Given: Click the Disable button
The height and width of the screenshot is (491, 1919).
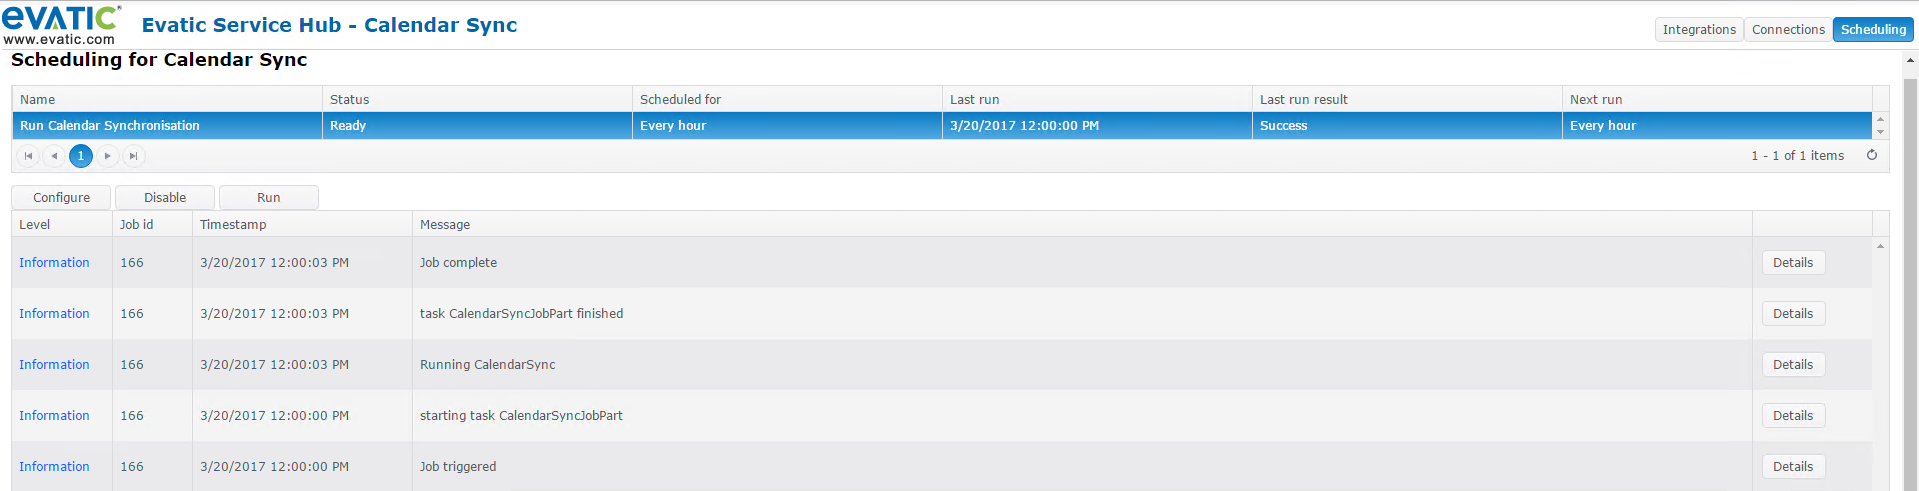Looking at the screenshot, I should click(165, 198).
